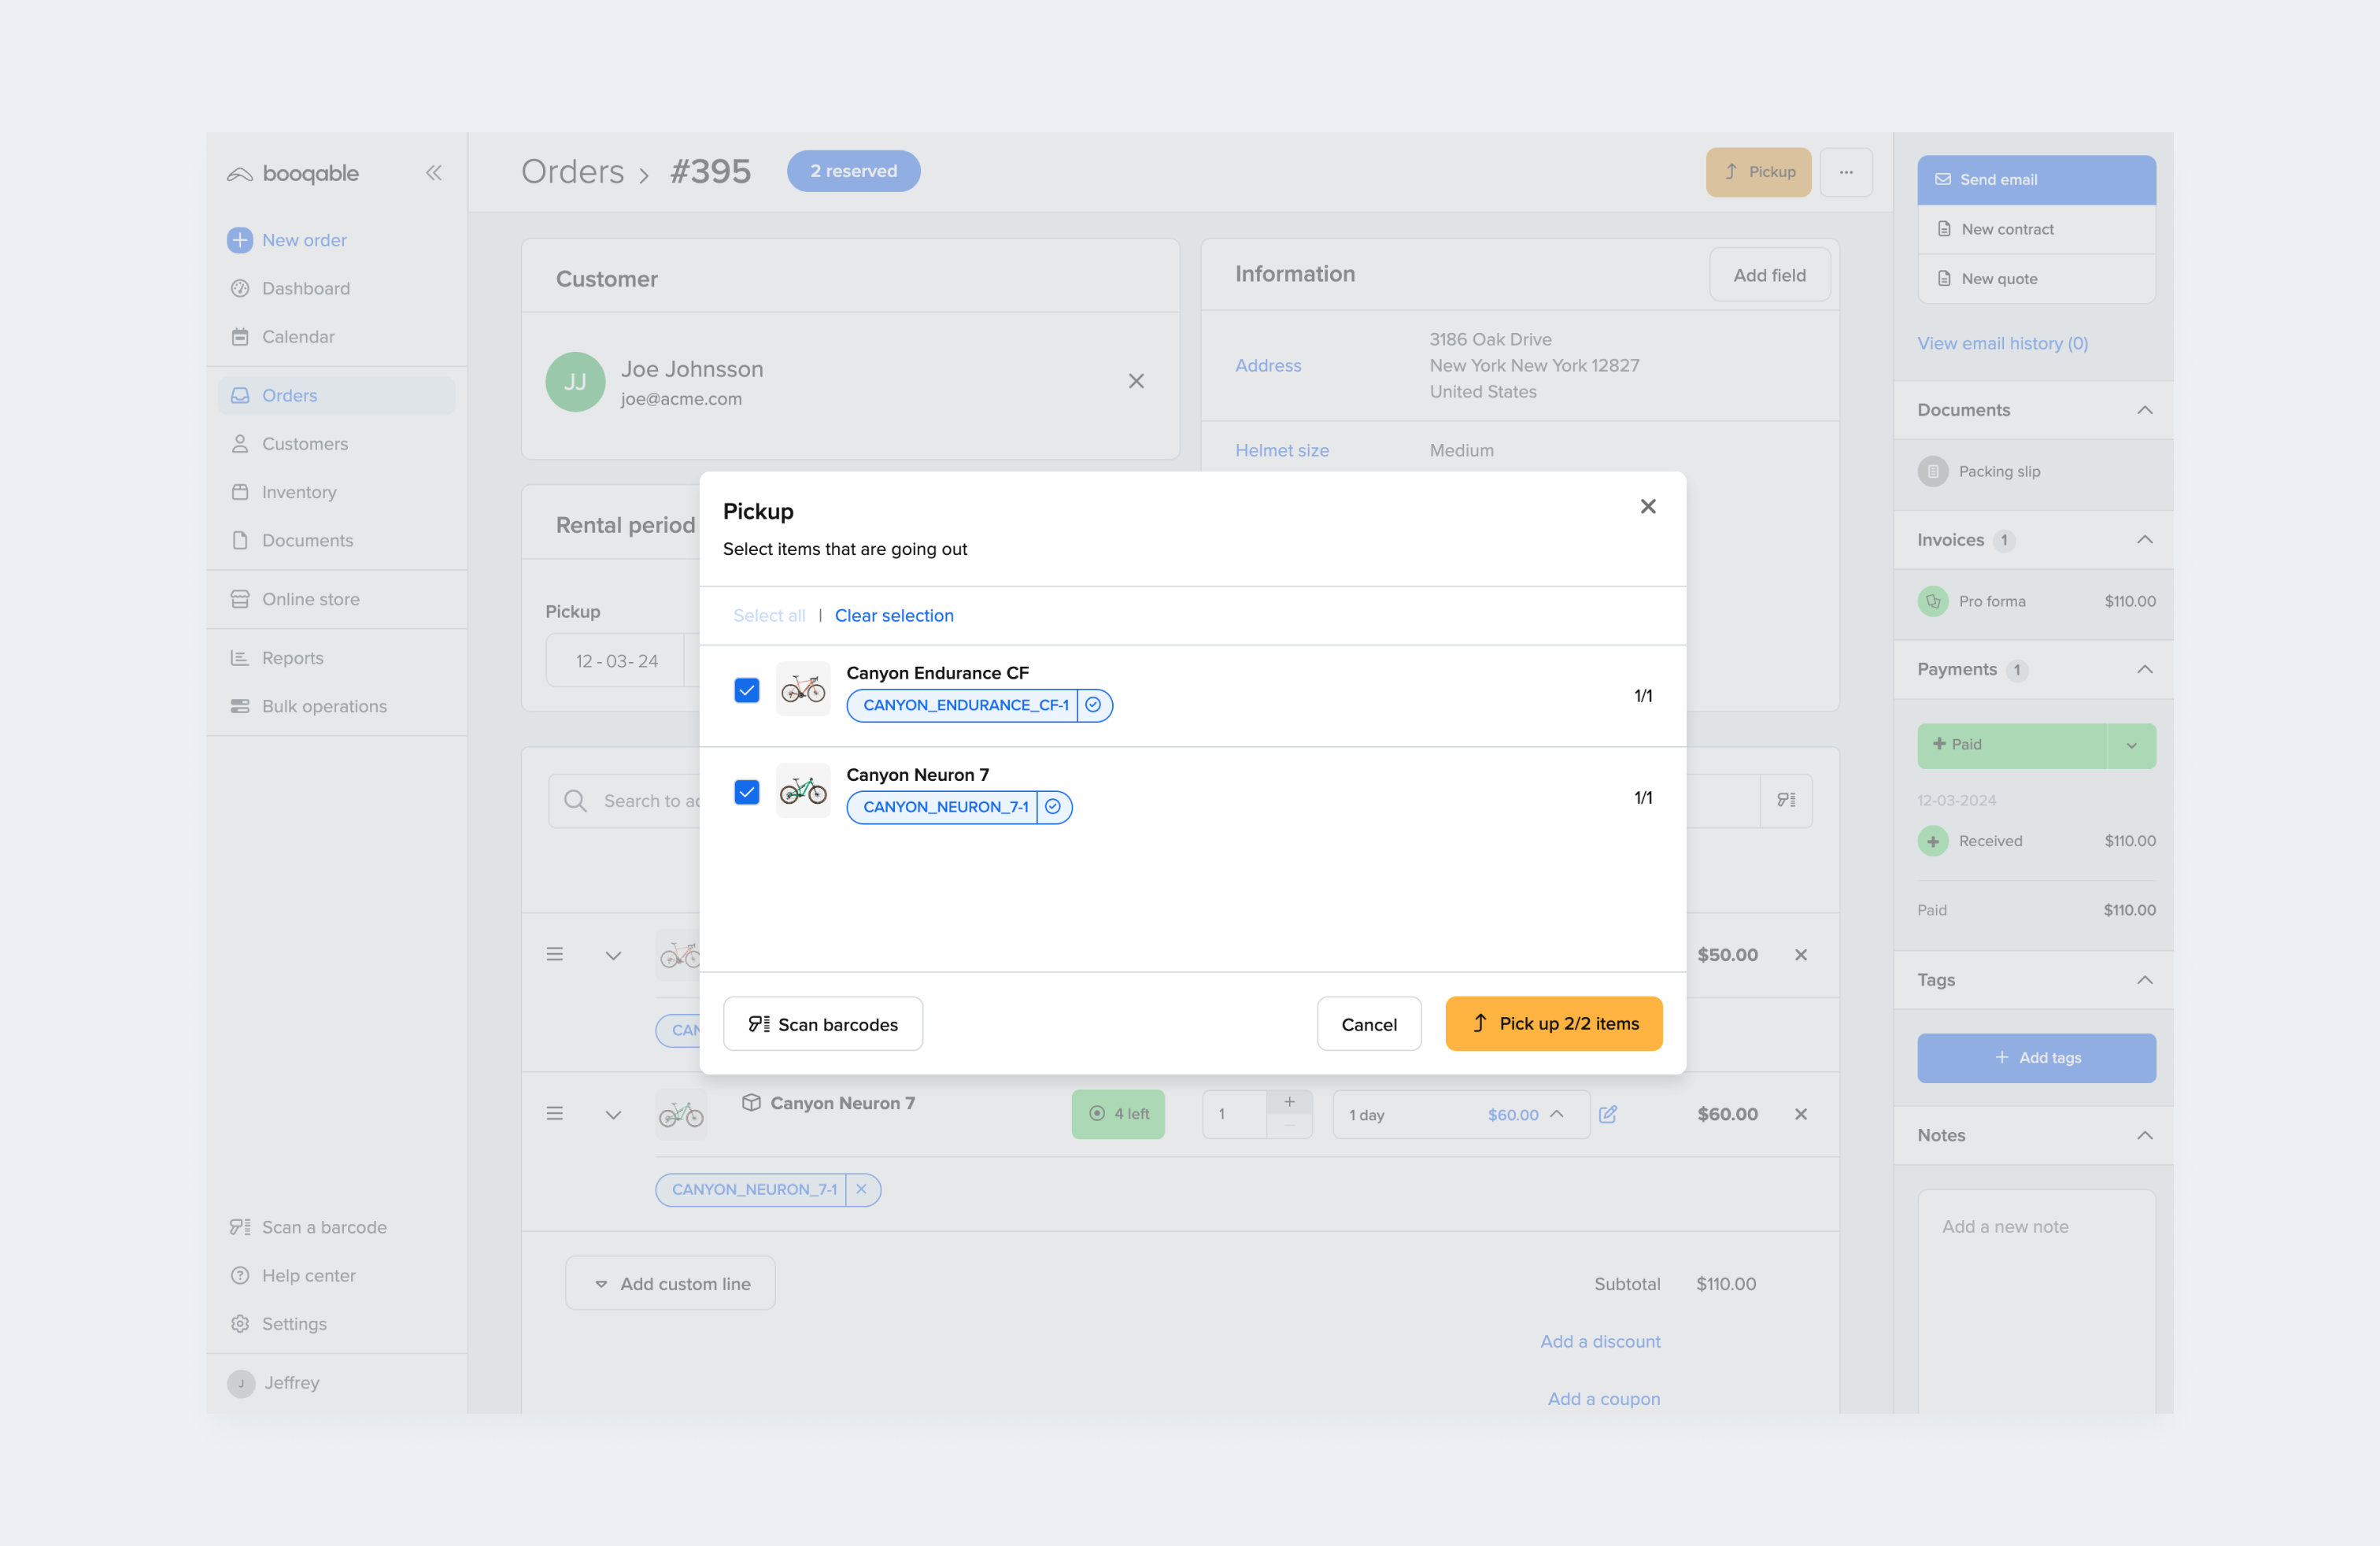Uncheck the Canyon Endurance CF pickup item
Image resolution: width=2380 pixels, height=1546 pixels.
[746, 690]
